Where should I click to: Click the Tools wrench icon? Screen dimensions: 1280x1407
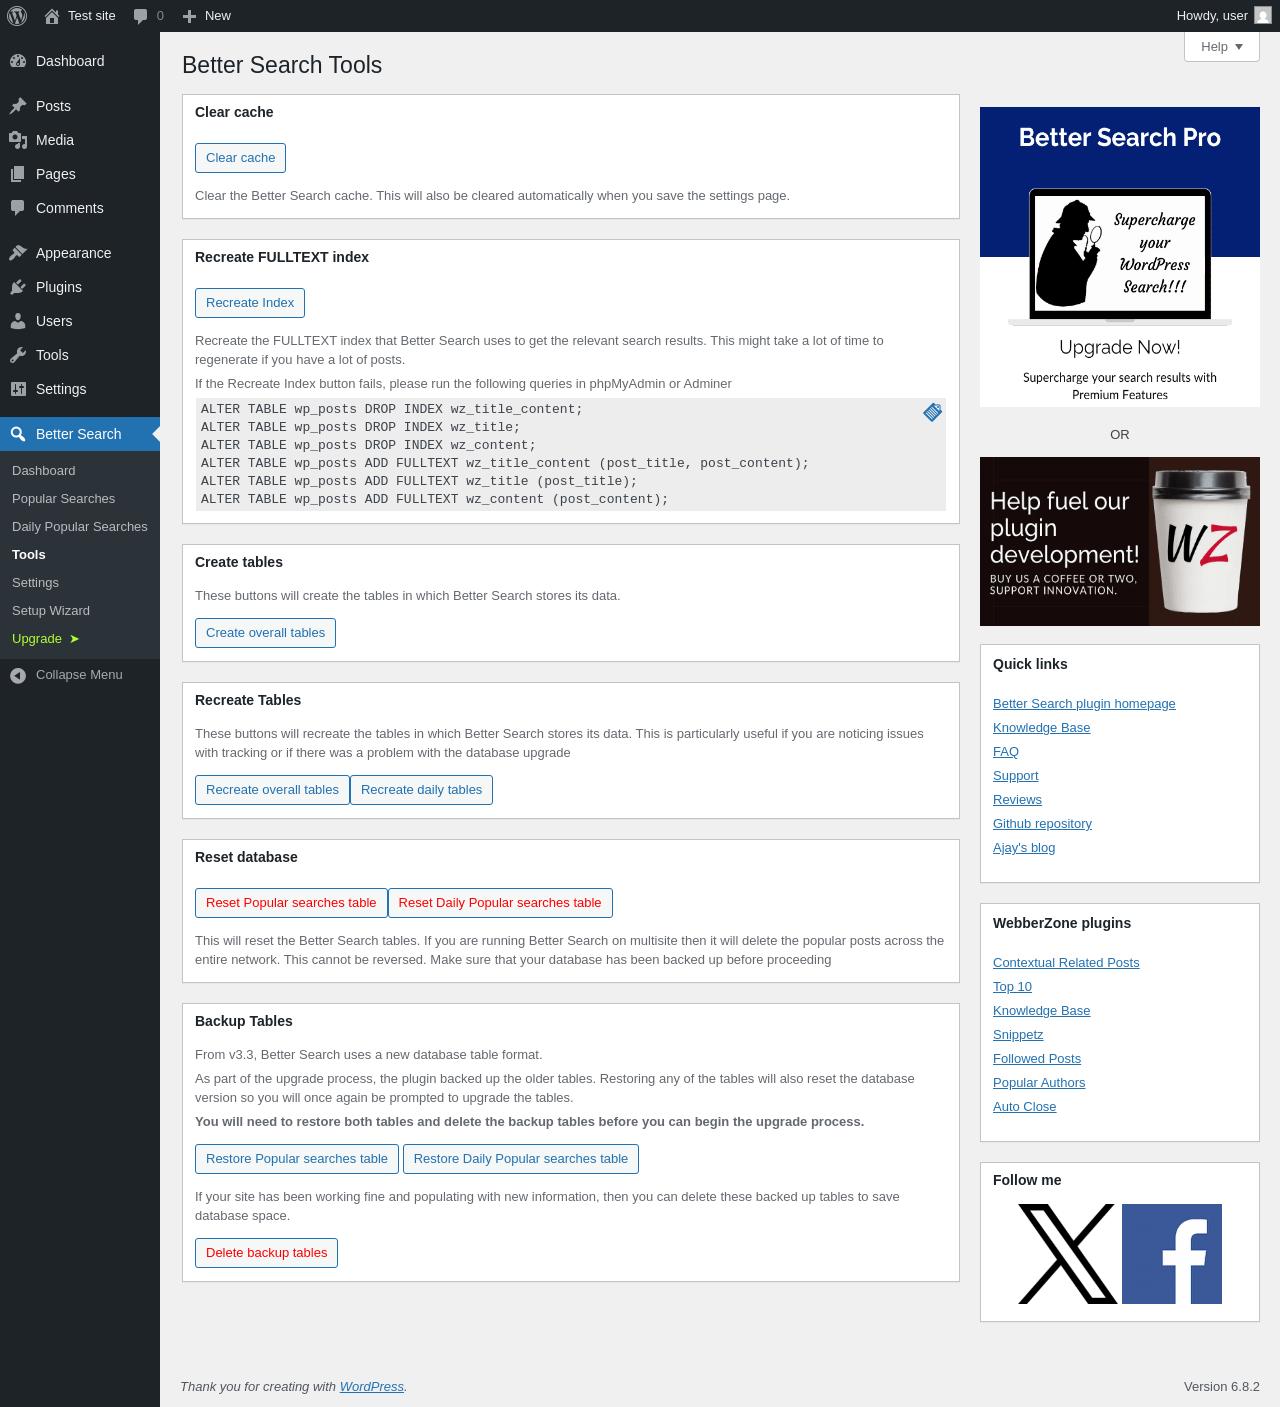pos(18,355)
